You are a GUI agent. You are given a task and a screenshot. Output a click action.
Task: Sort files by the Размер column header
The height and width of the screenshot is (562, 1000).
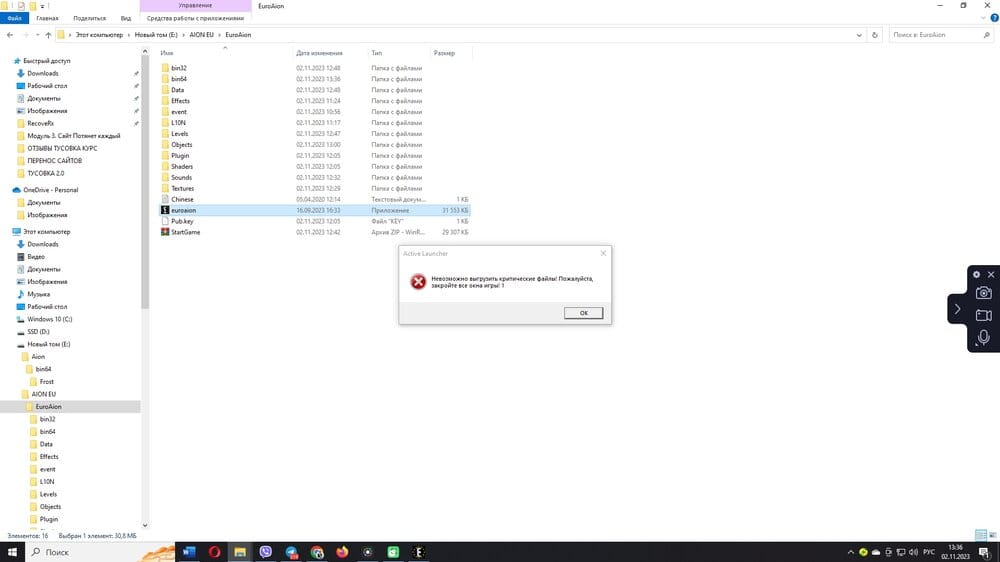(445, 53)
